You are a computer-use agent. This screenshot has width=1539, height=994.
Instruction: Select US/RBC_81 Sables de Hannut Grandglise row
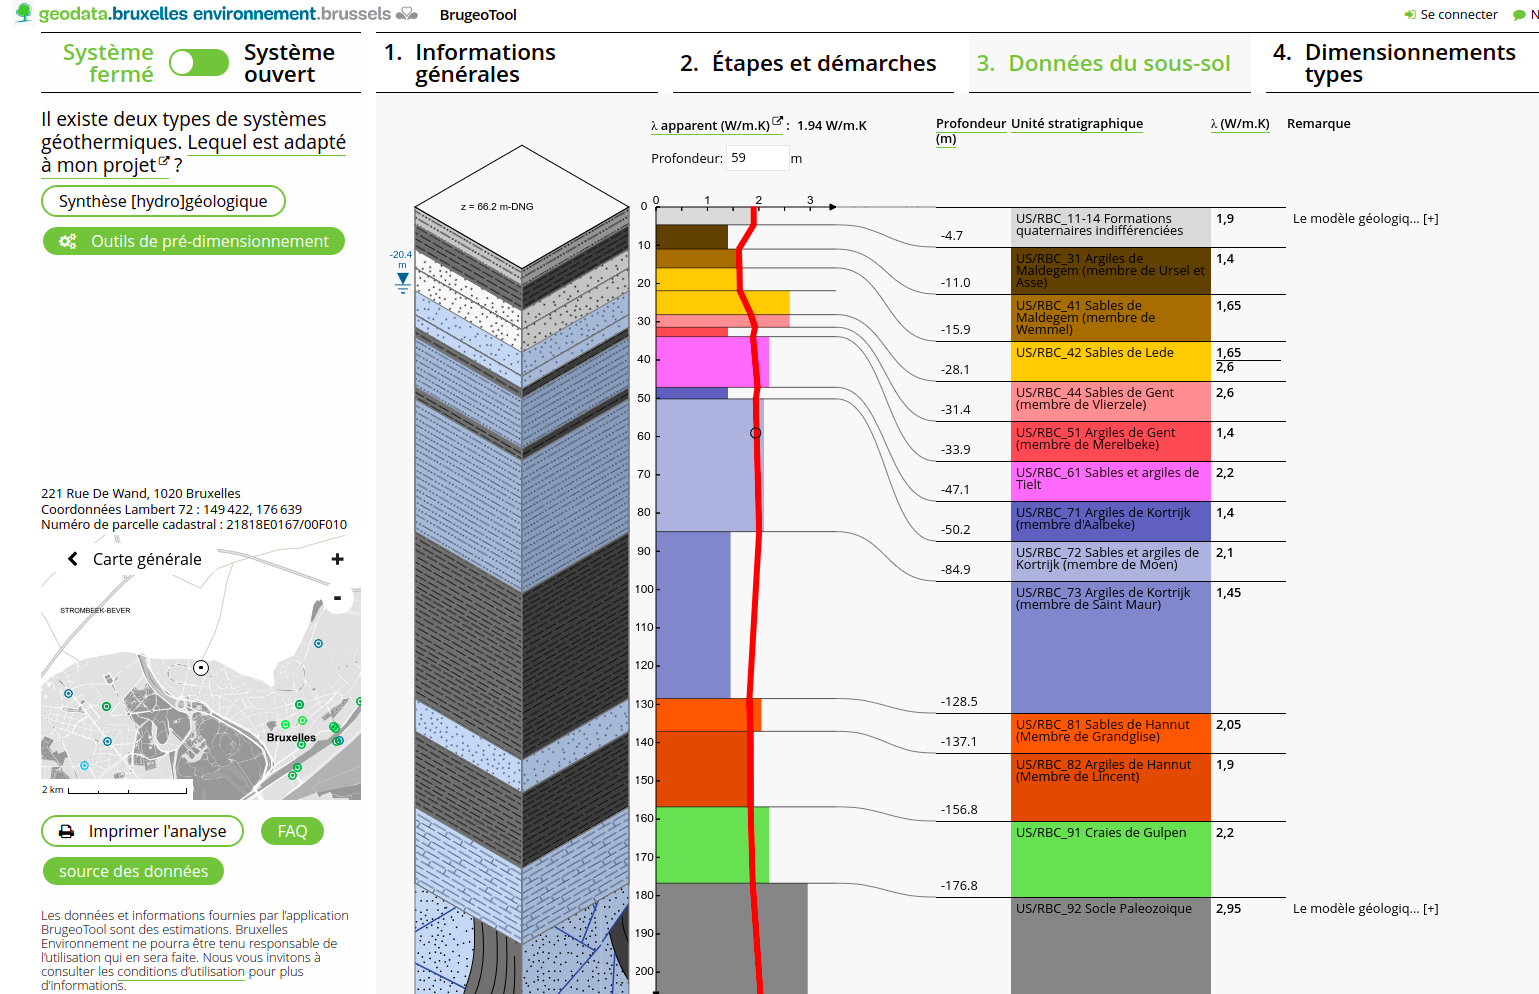point(1110,733)
